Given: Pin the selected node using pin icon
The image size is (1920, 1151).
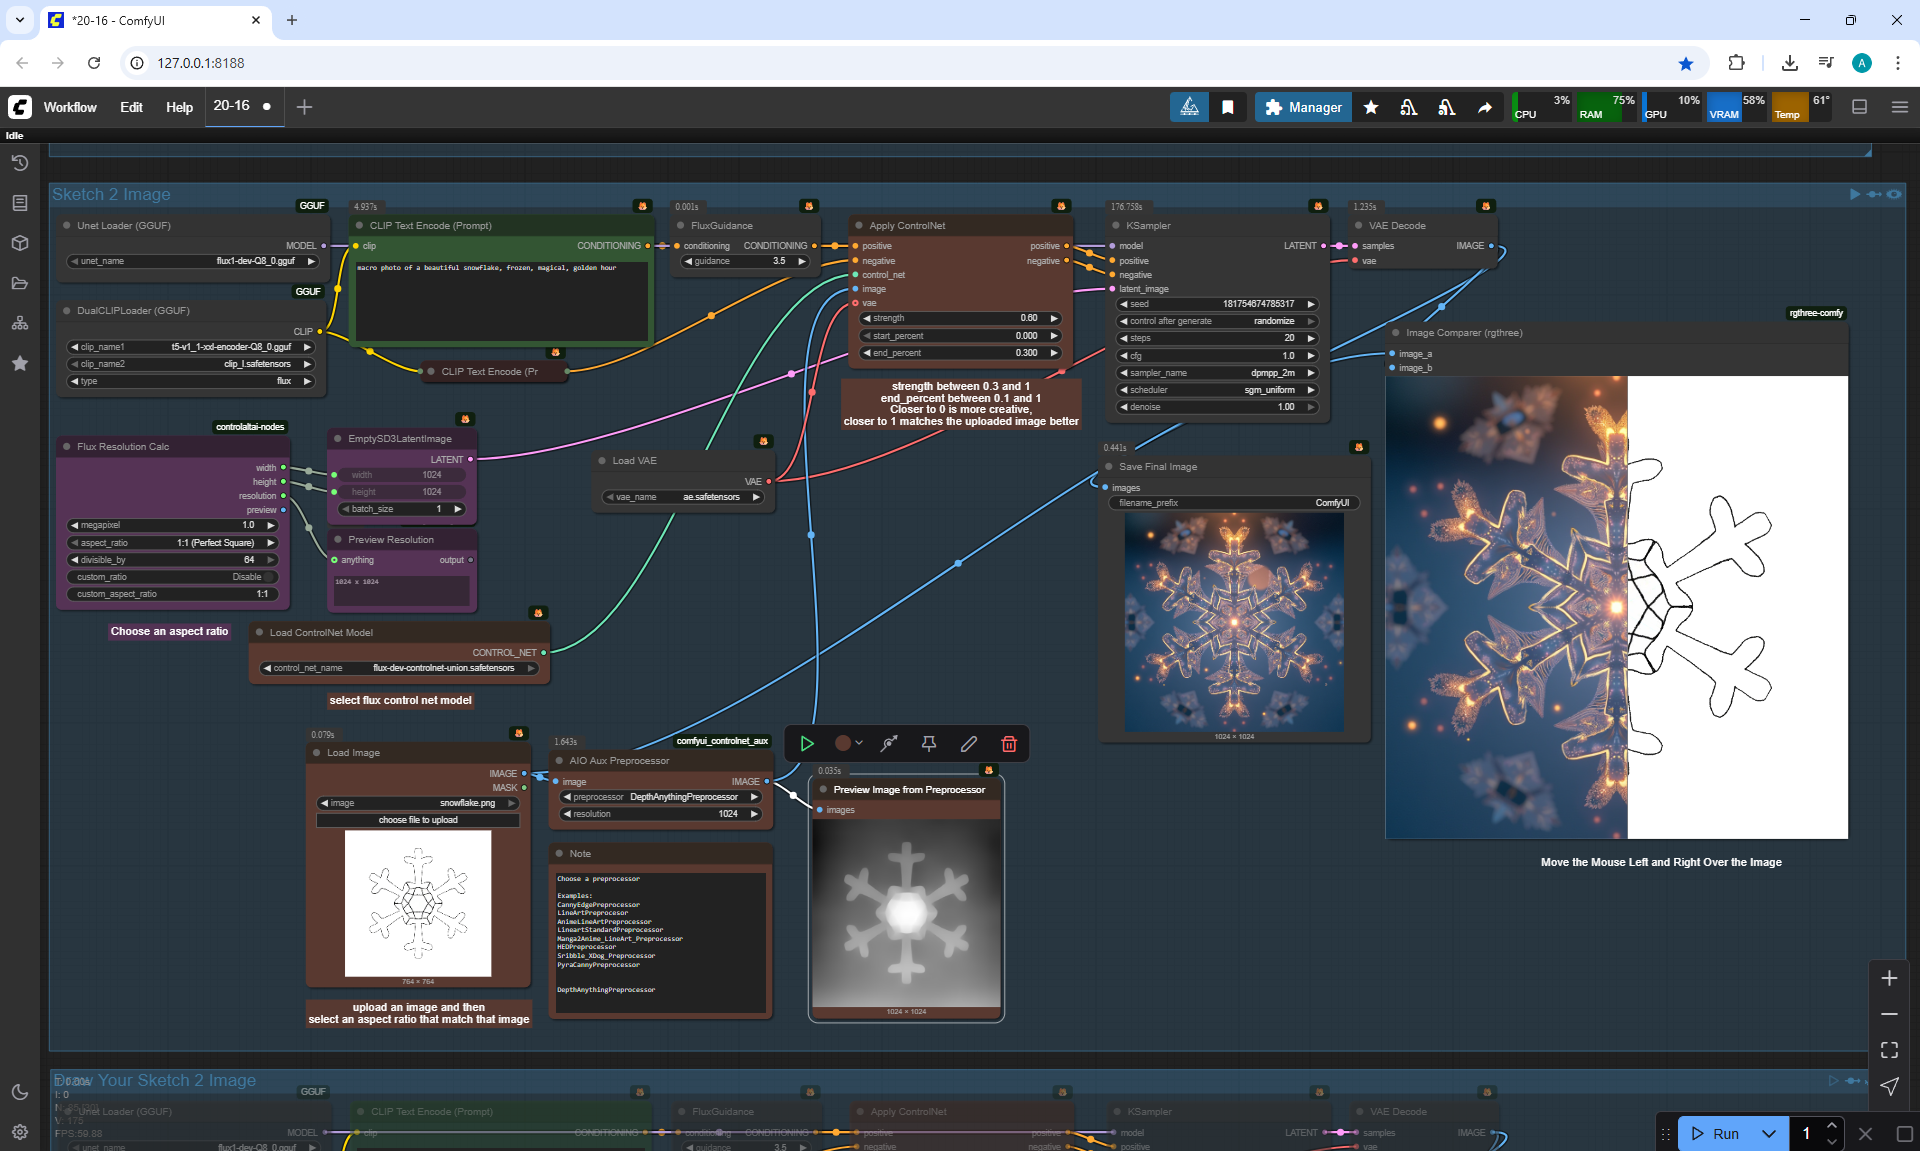Looking at the screenshot, I should click(x=929, y=744).
